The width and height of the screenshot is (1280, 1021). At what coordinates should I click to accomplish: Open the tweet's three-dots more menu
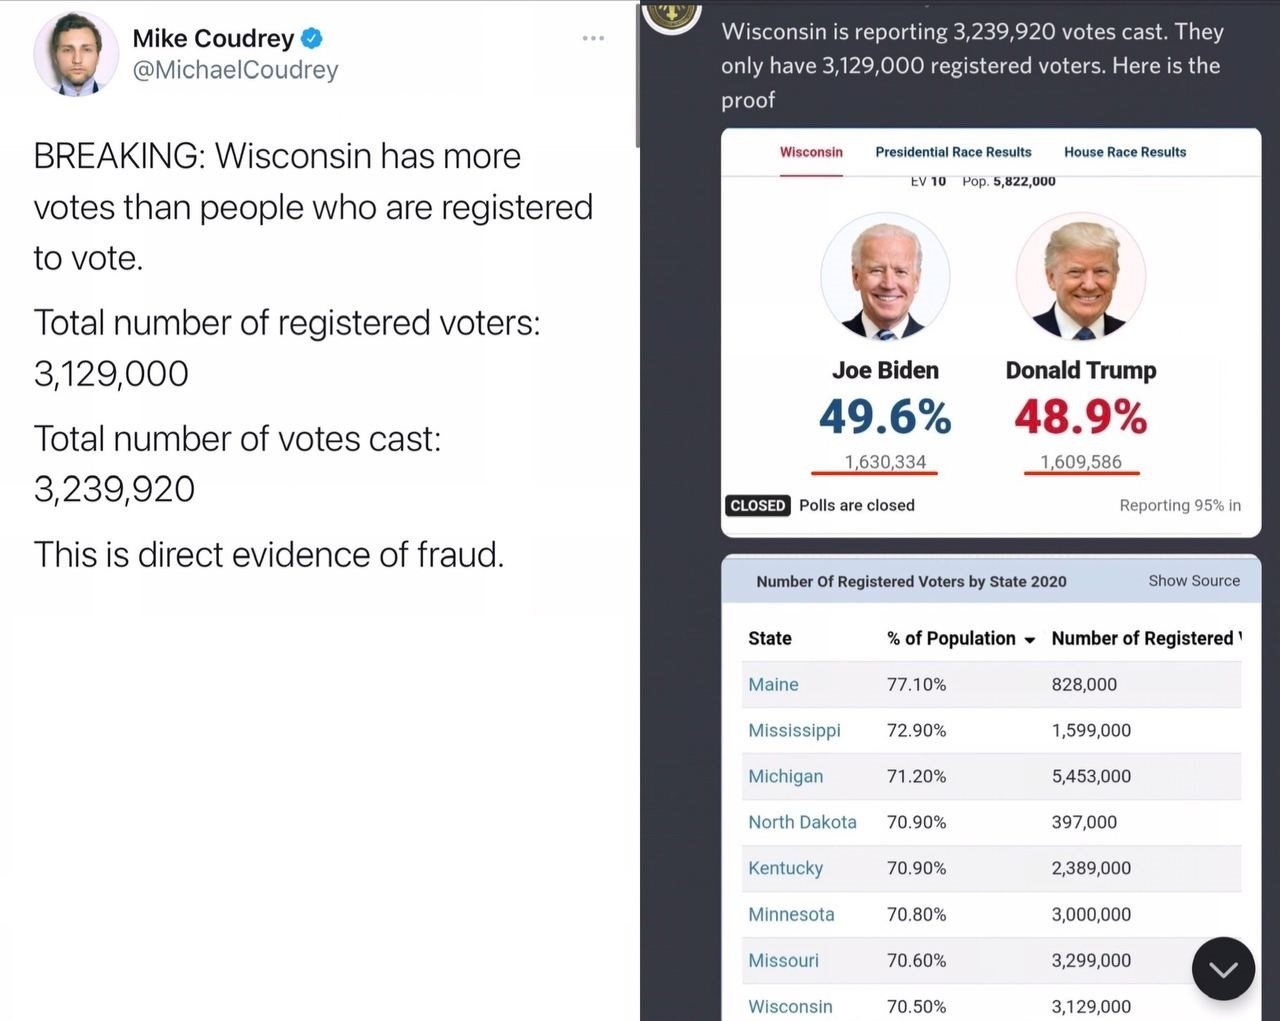coord(593,39)
